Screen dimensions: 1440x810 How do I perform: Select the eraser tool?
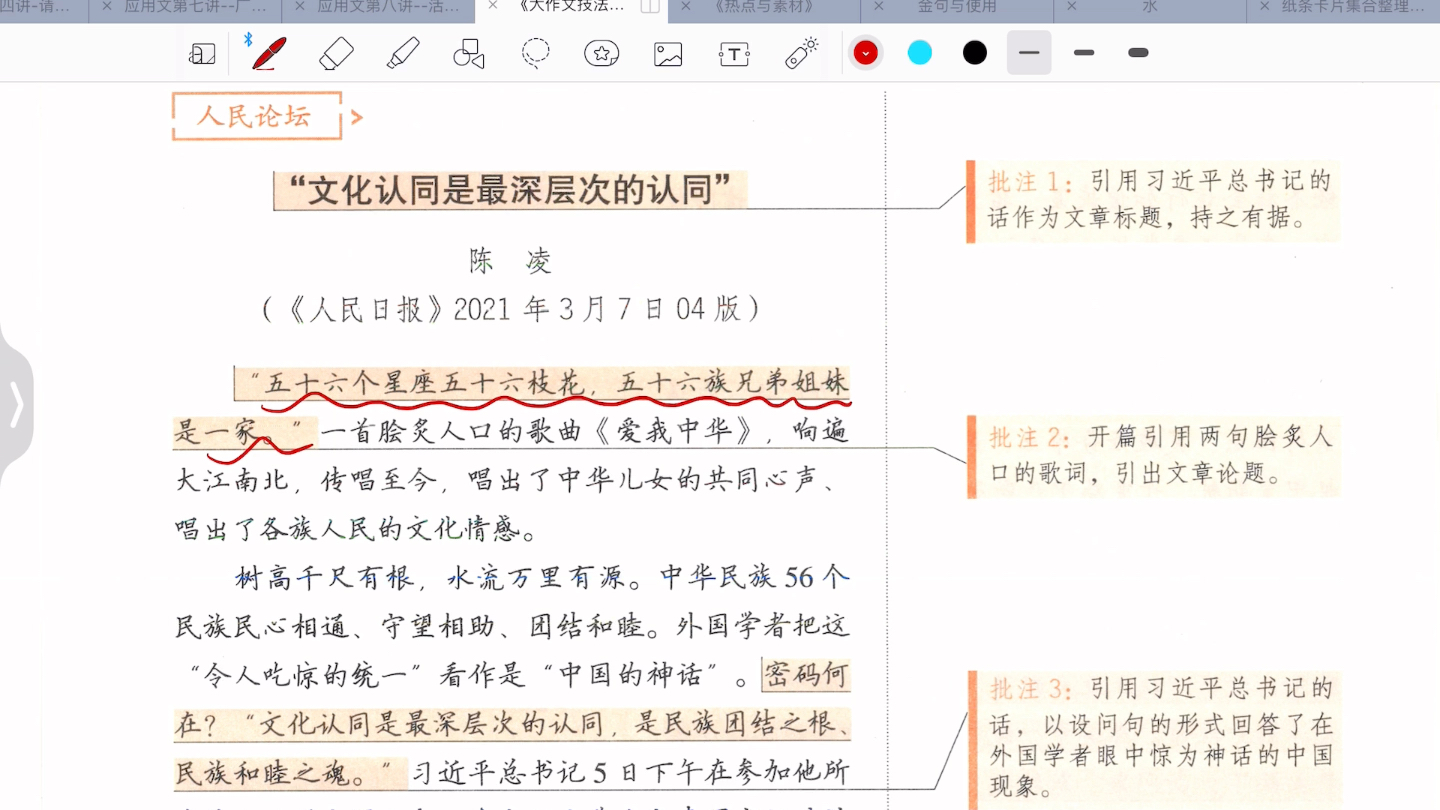pyautogui.click(x=336, y=53)
